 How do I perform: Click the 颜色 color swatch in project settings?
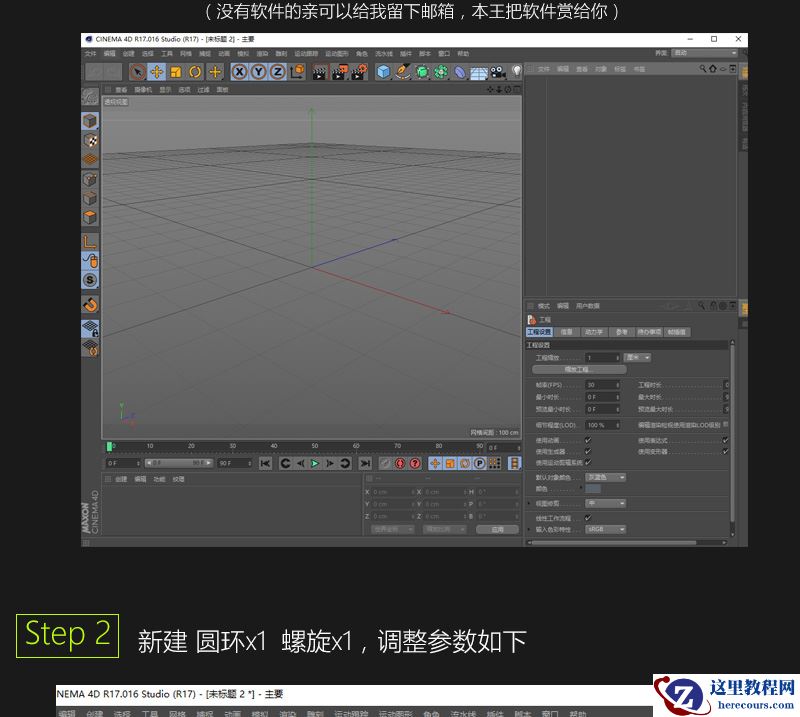[593, 489]
